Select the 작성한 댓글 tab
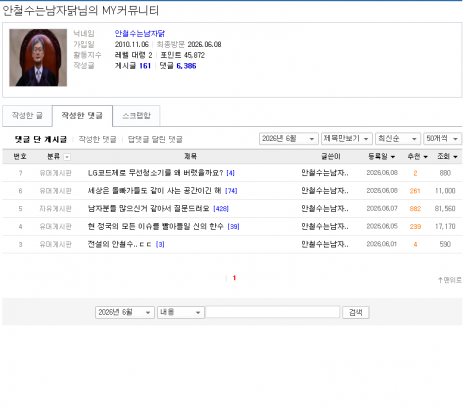 (x=82, y=116)
